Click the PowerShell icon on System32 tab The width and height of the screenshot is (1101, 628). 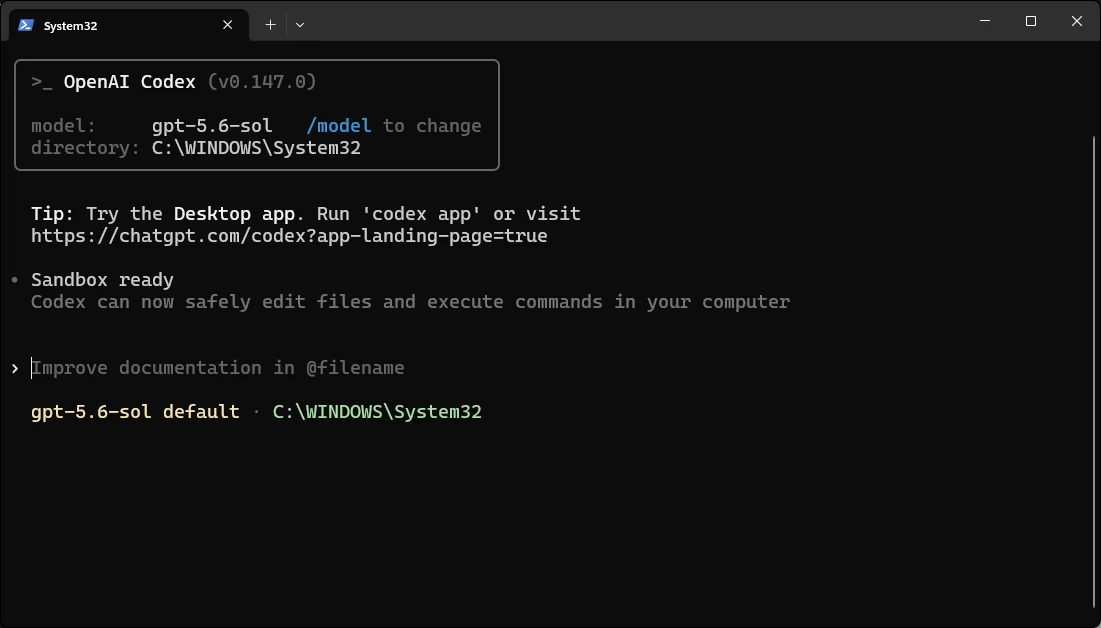(x=26, y=25)
